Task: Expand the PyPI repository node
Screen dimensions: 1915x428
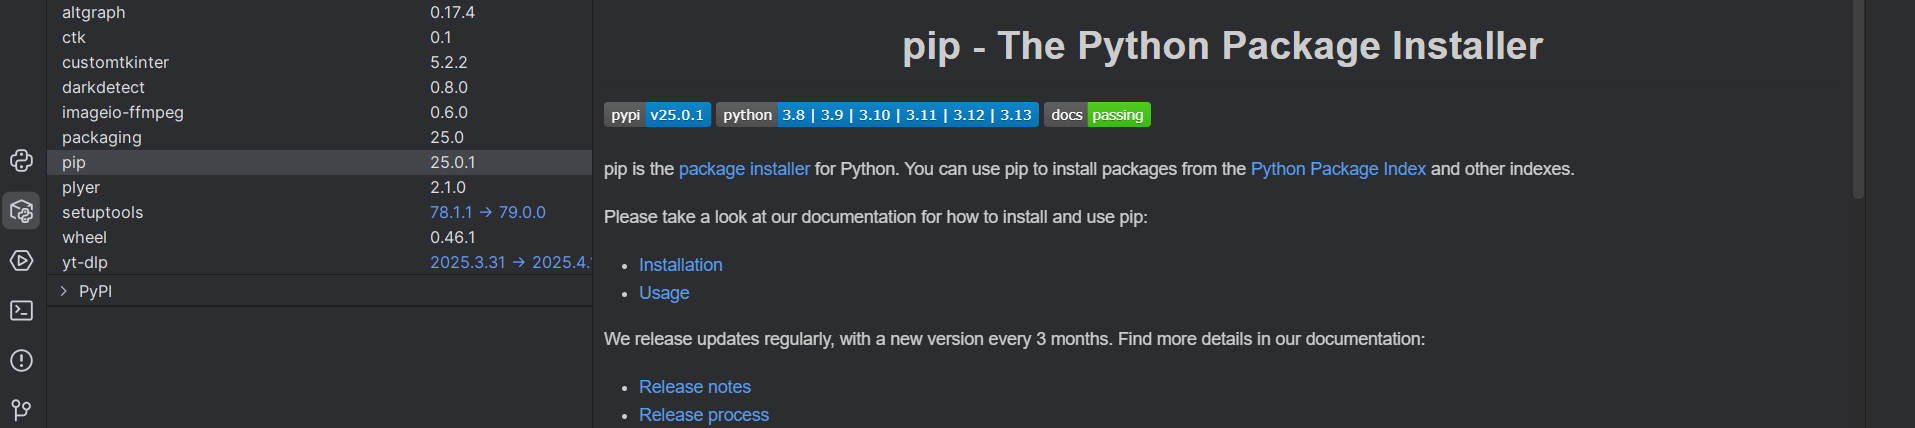Action: (x=64, y=291)
